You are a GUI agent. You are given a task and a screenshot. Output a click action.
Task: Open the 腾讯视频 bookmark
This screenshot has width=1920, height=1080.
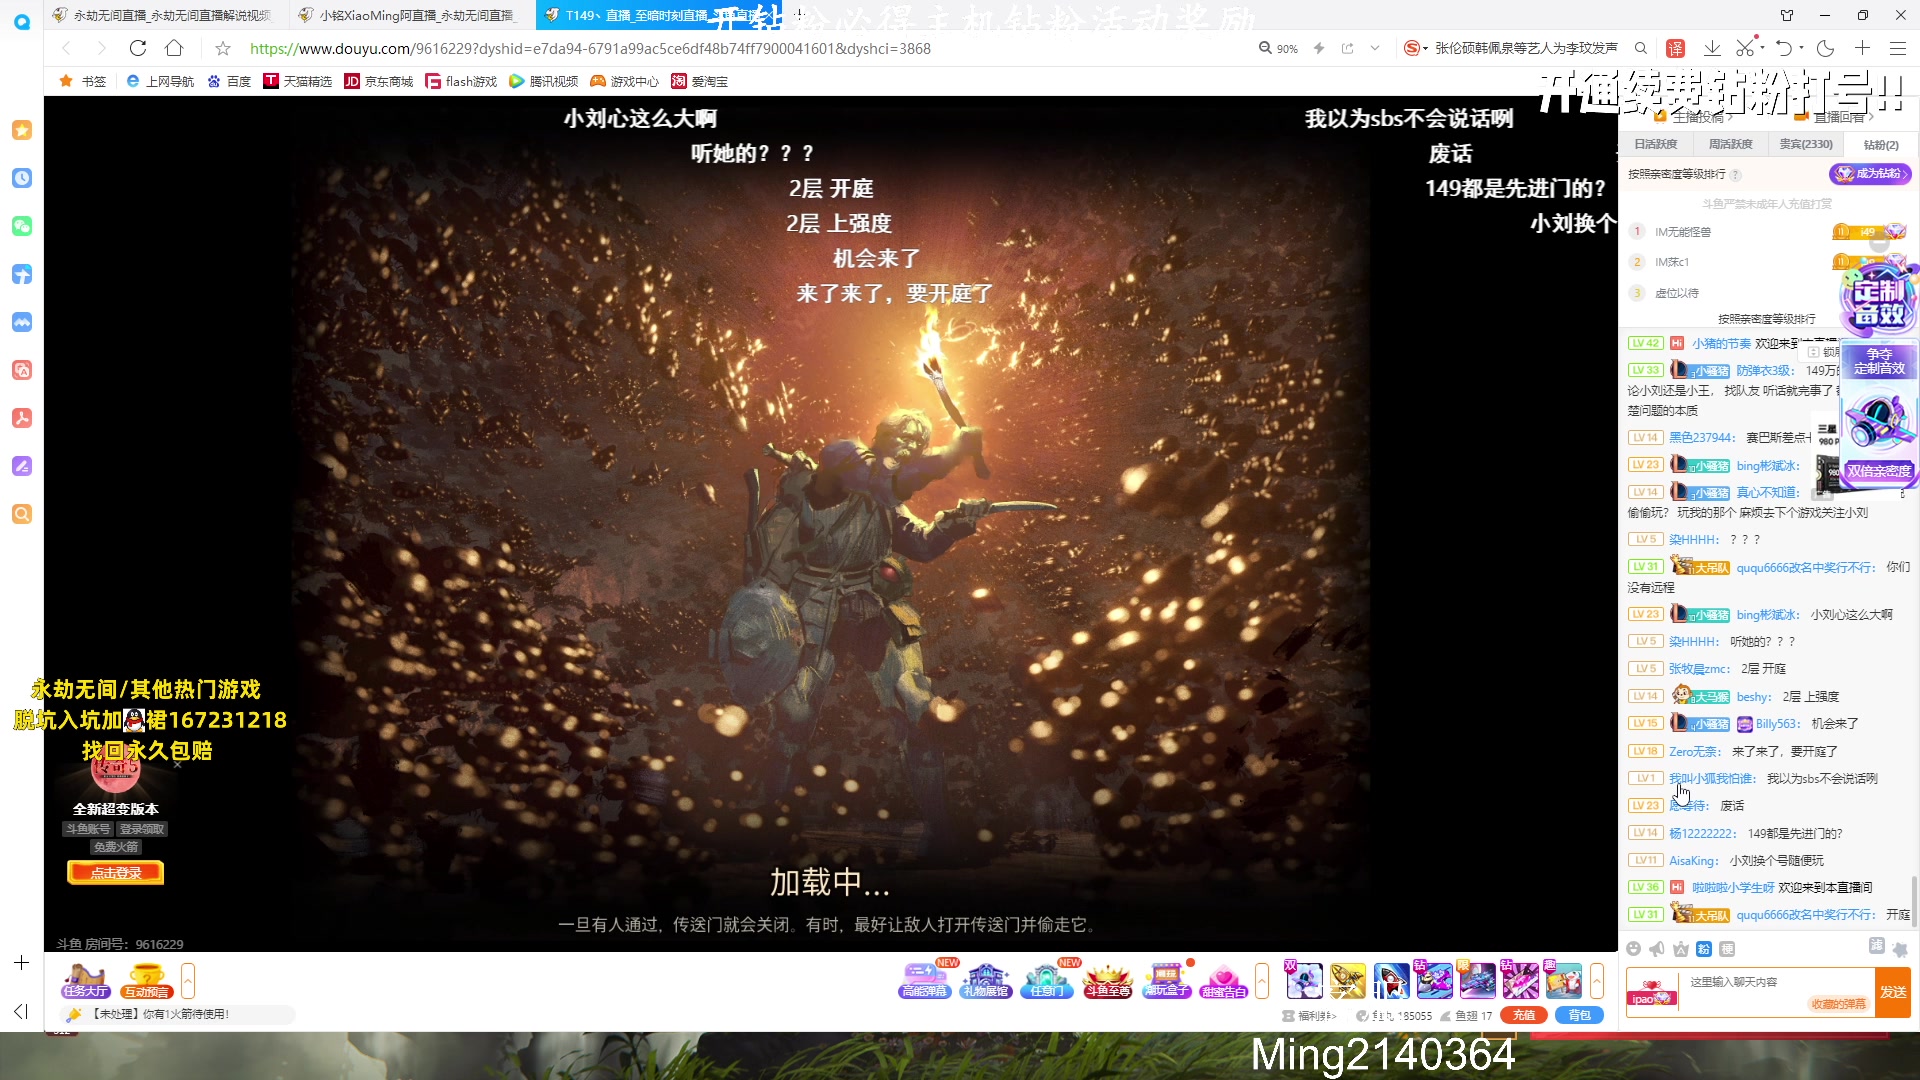(x=544, y=81)
